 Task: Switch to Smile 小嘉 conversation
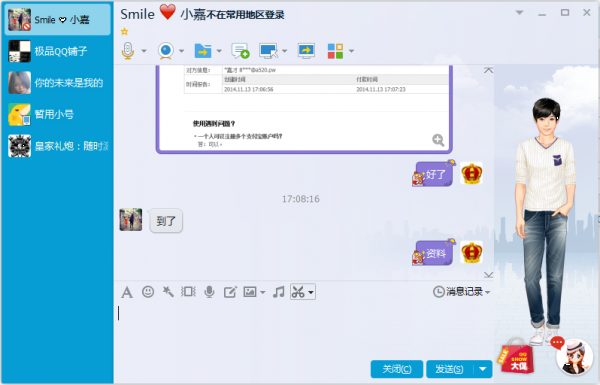tap(57, 20)
